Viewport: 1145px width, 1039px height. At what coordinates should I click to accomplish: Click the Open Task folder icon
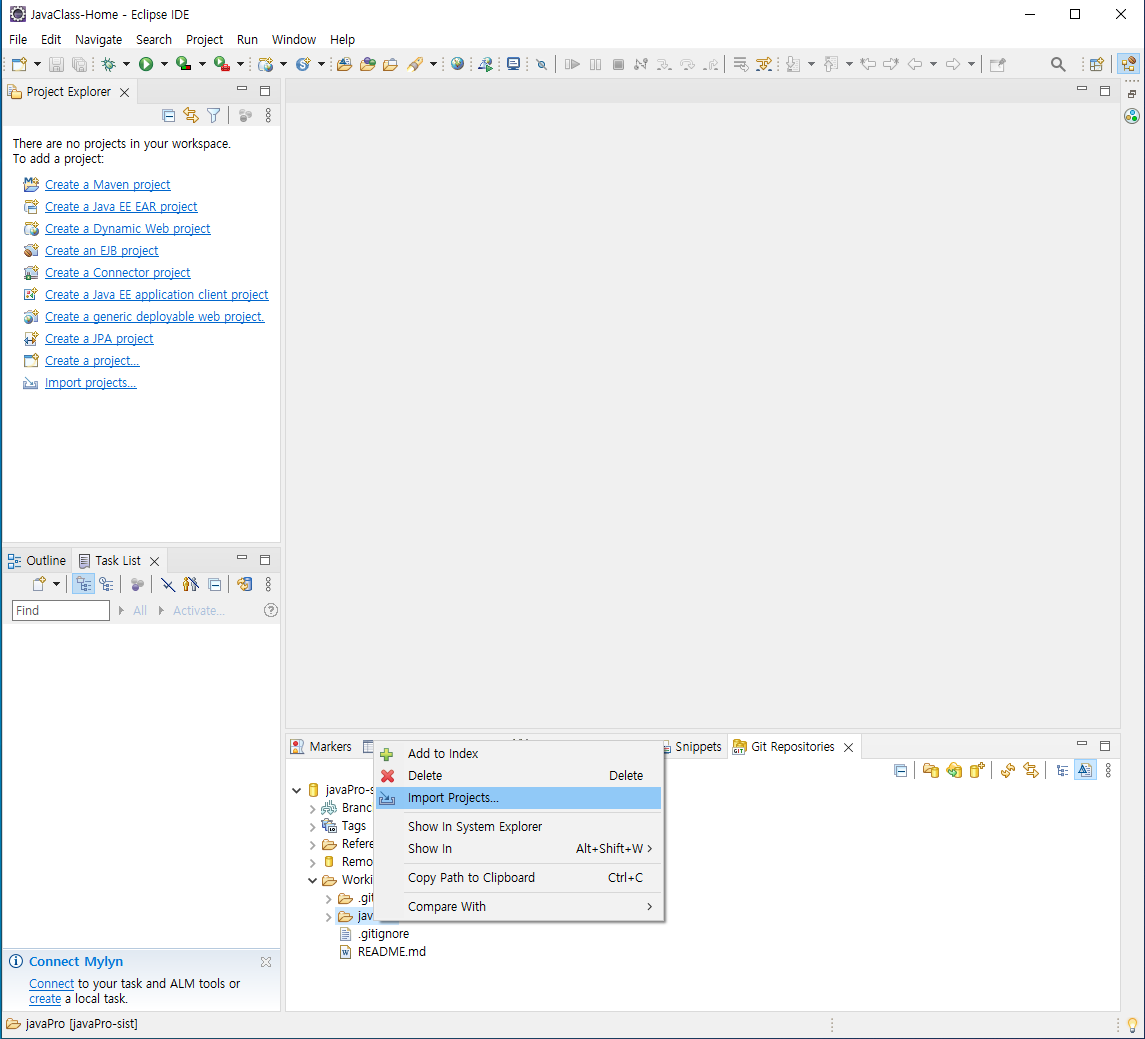coord(390,64)
